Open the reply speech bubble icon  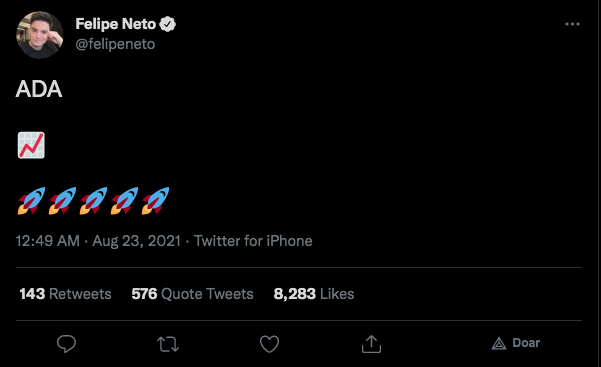[x=66, y=343]
